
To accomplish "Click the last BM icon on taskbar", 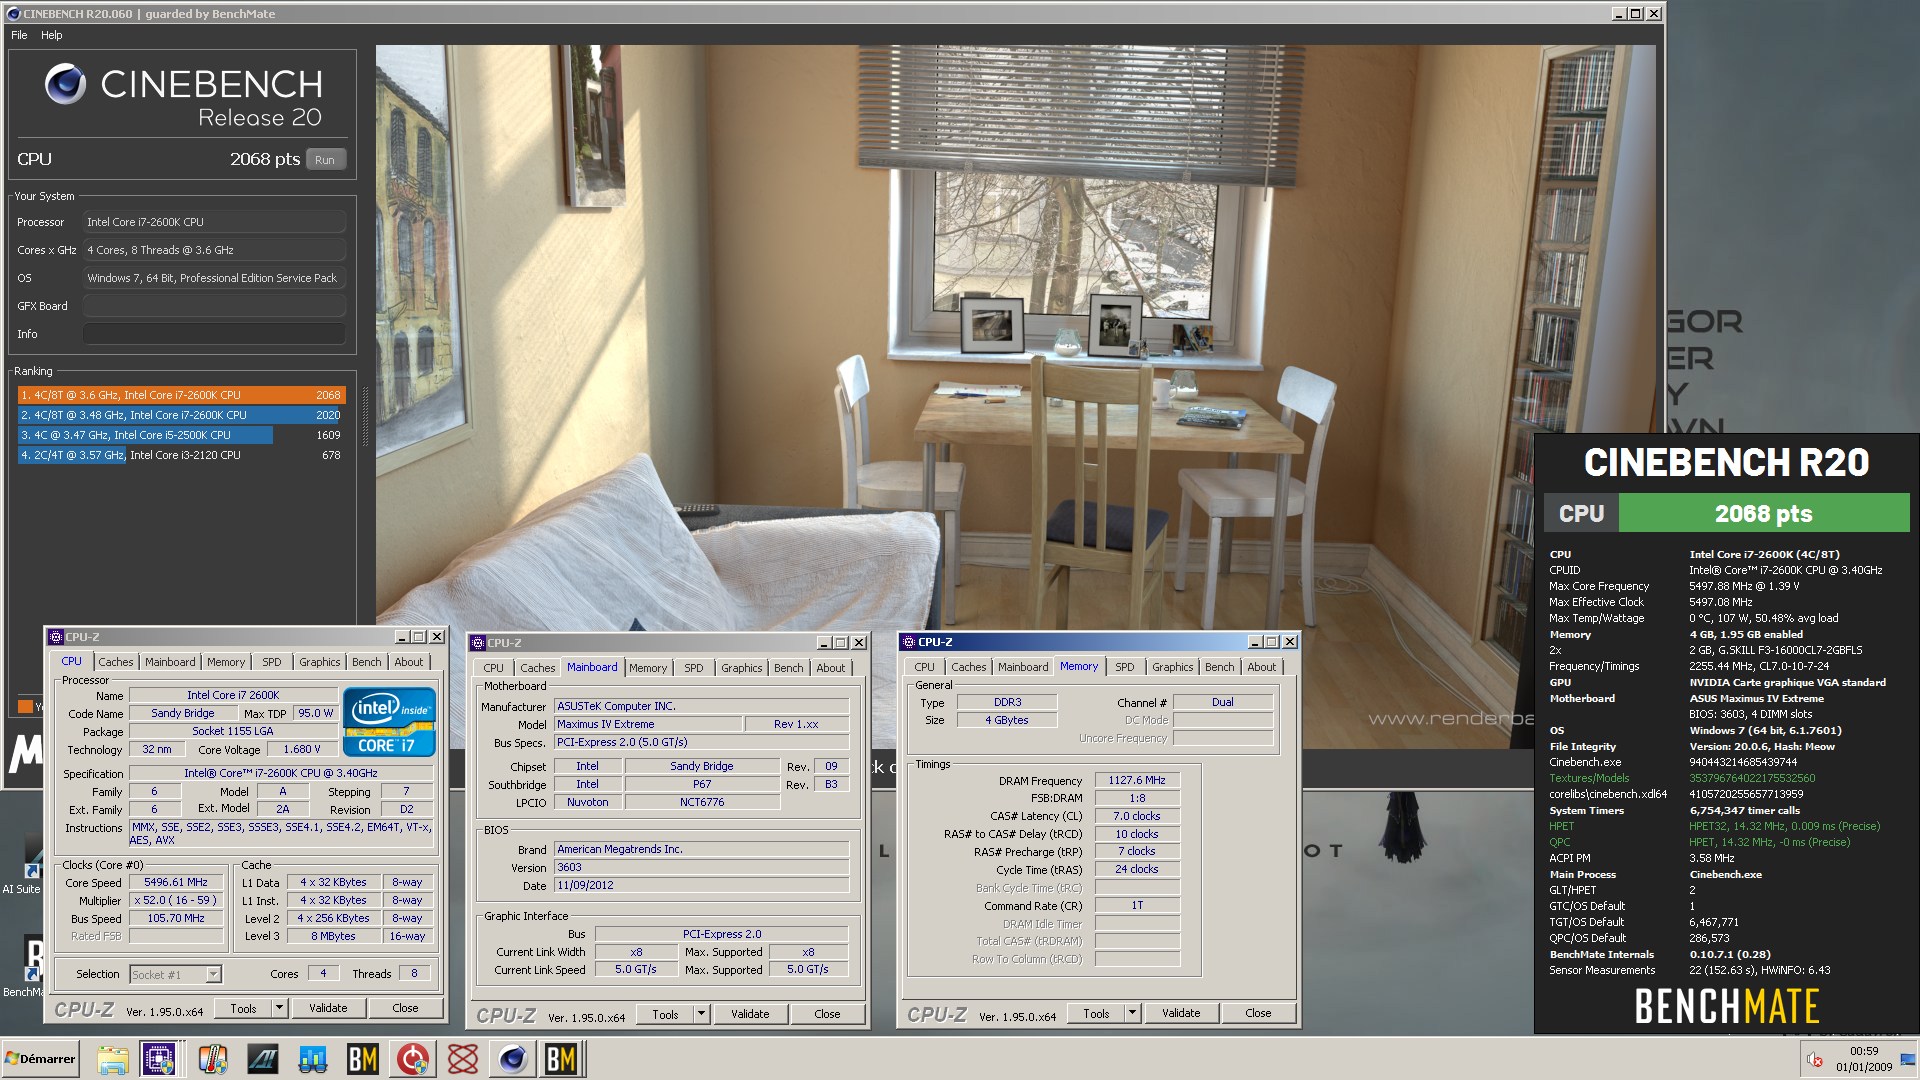I will click(x=562, y=1059).
